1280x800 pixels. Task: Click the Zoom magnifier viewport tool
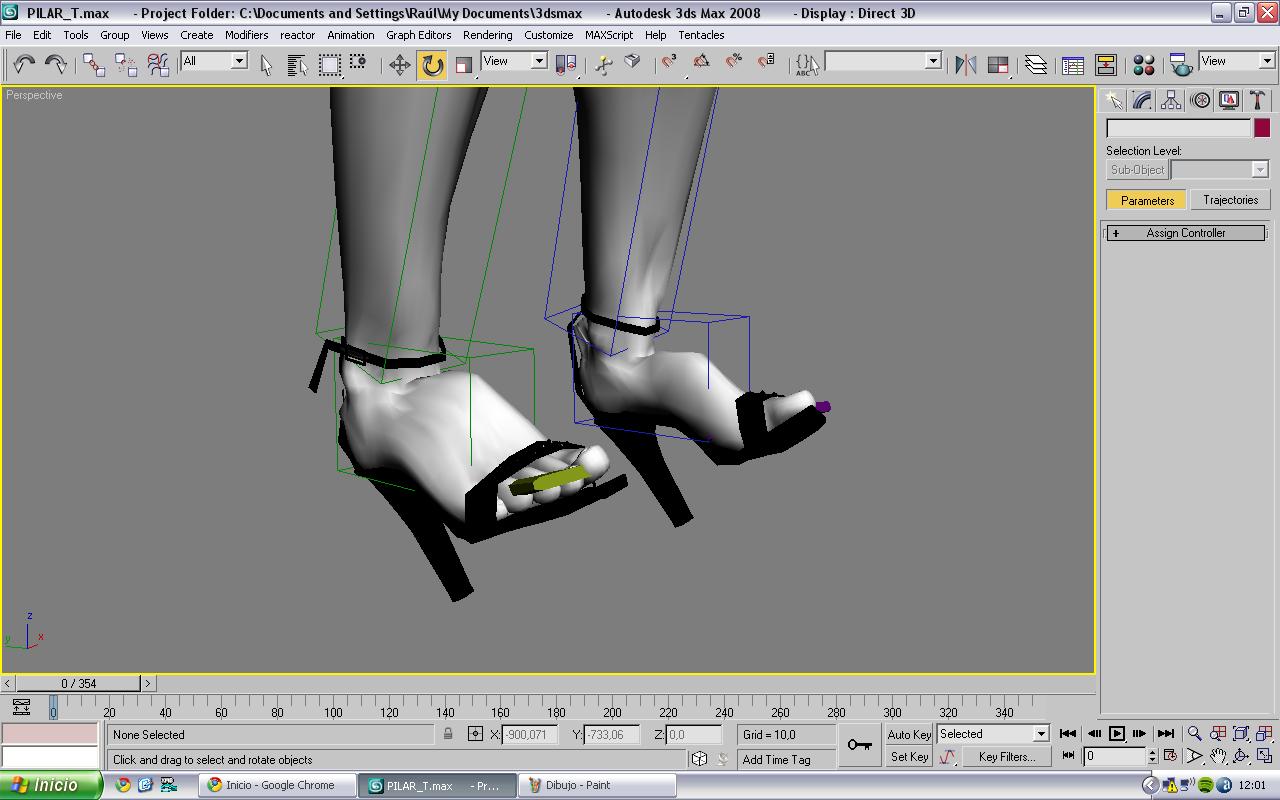click(1194, 734)
